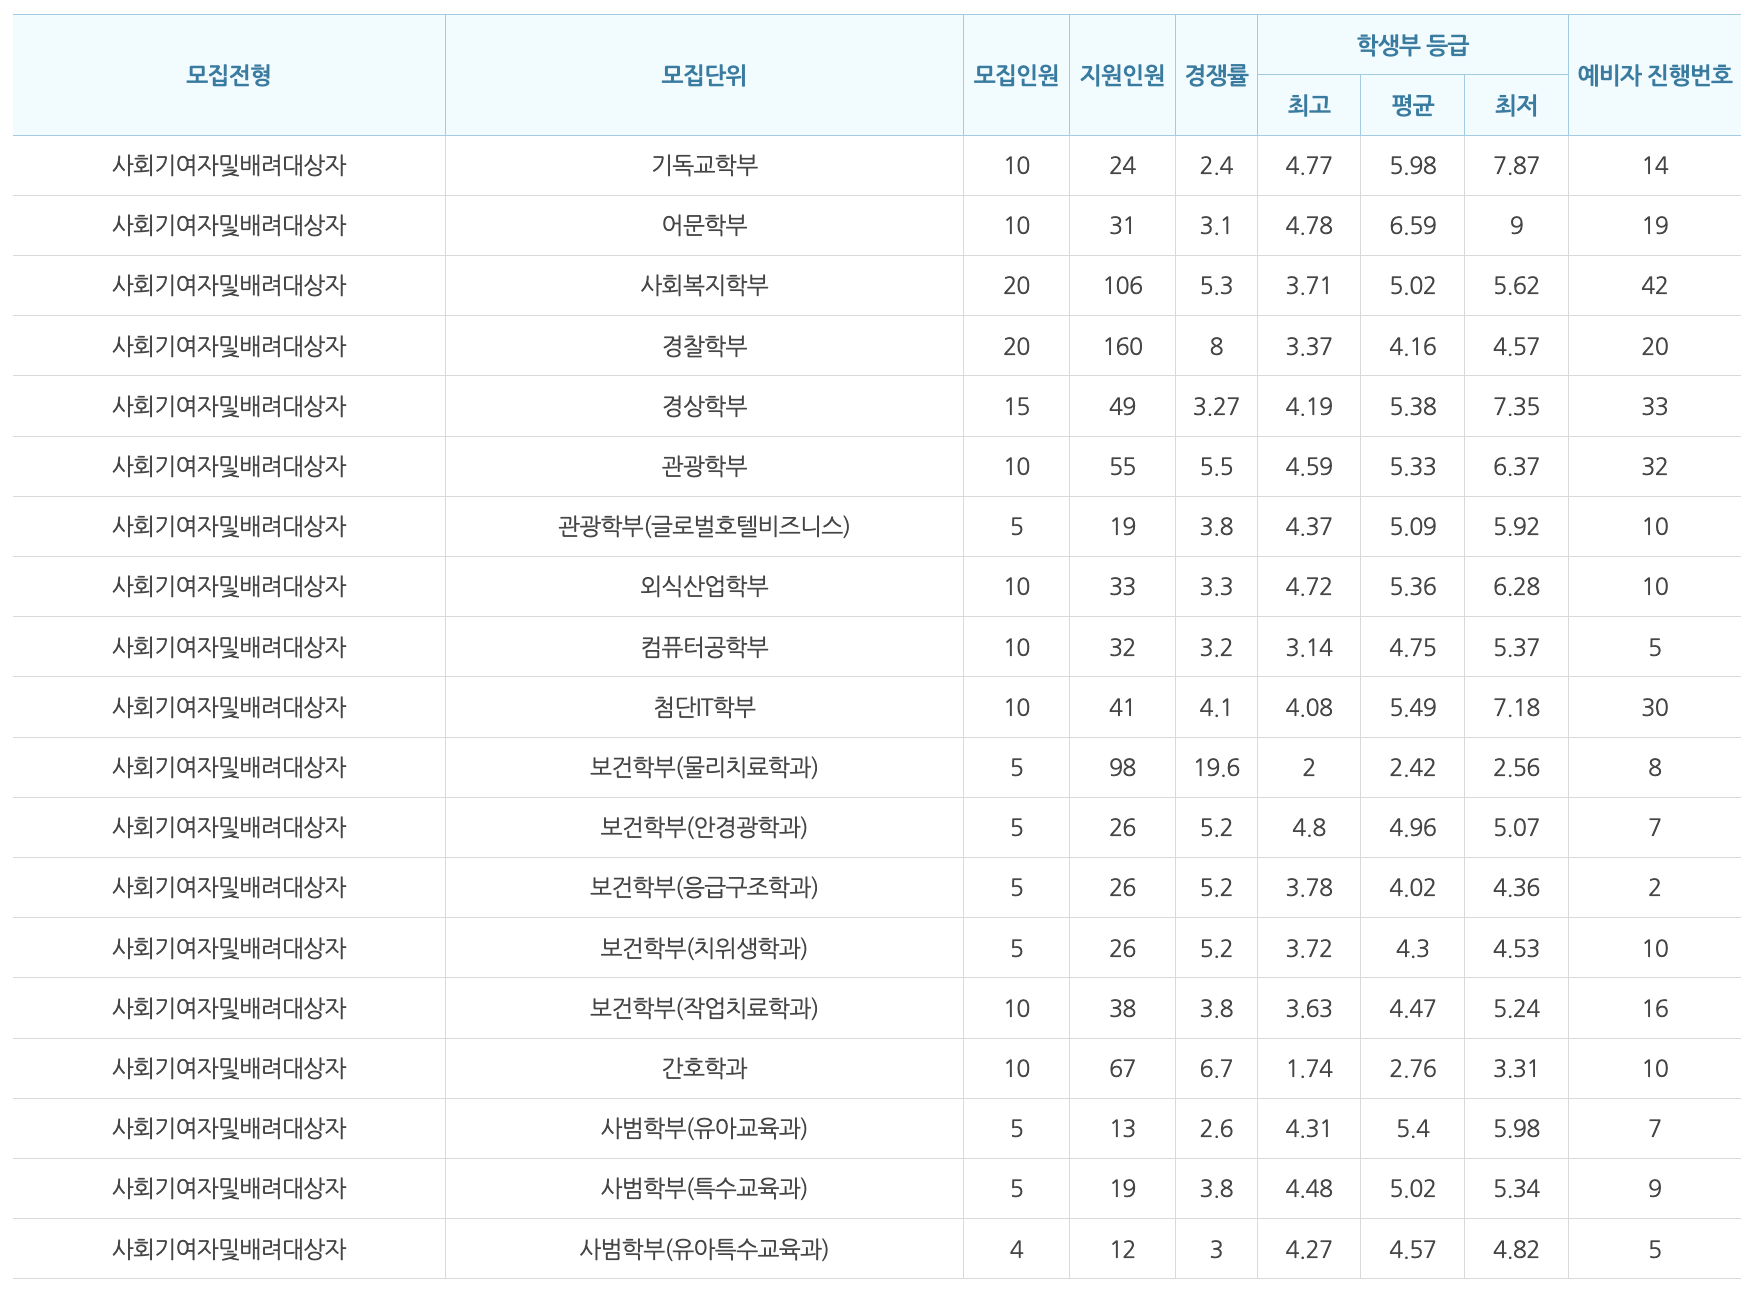This screenshot has width=1756, height=1290.
Task: Click the 모집단위 column header
Action: click(x=702, y=73)
